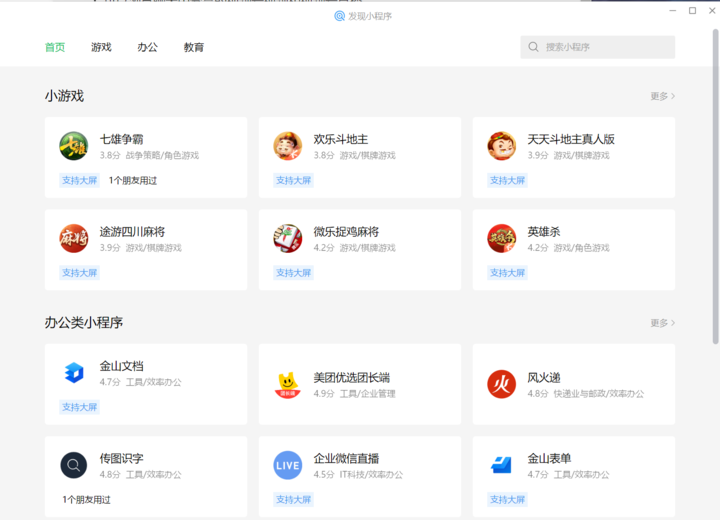Open the 传图识字 magnifier icon
The width and height of the screenshot is (720, 520).
[73, 465]
